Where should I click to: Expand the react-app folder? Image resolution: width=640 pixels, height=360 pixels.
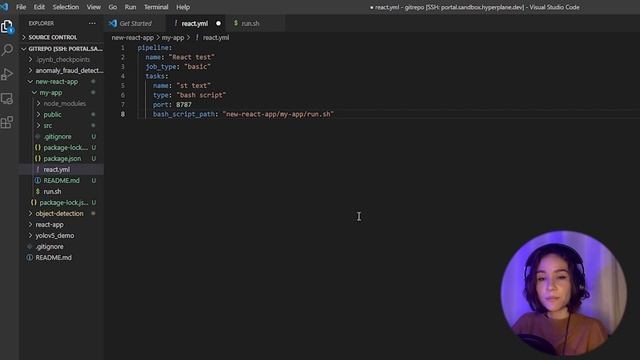click(x=61, y=224)
